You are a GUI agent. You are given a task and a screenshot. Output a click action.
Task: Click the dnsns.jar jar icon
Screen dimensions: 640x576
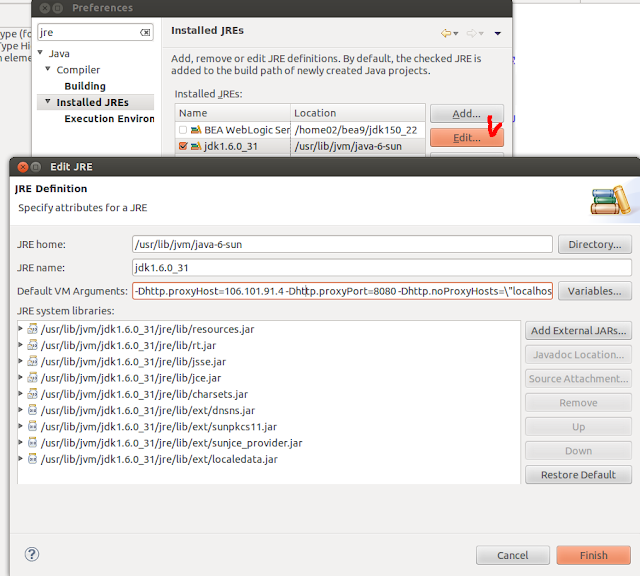tap(33, 410)
